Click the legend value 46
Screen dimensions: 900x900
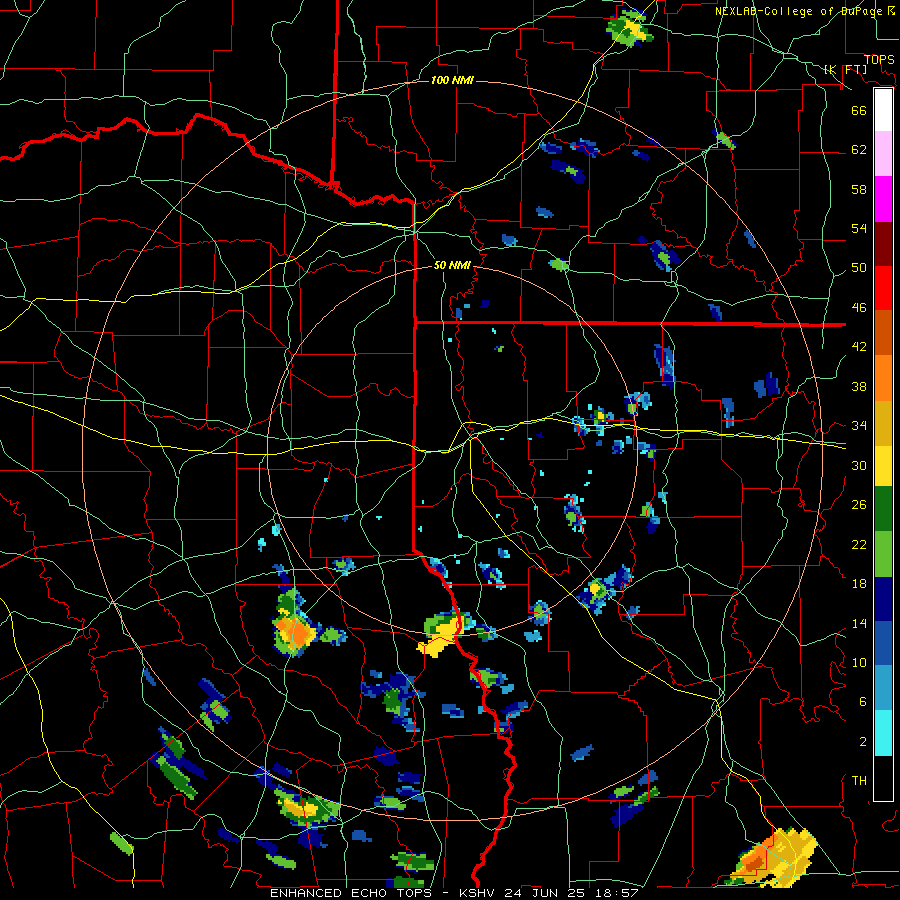tap(859, 308)
